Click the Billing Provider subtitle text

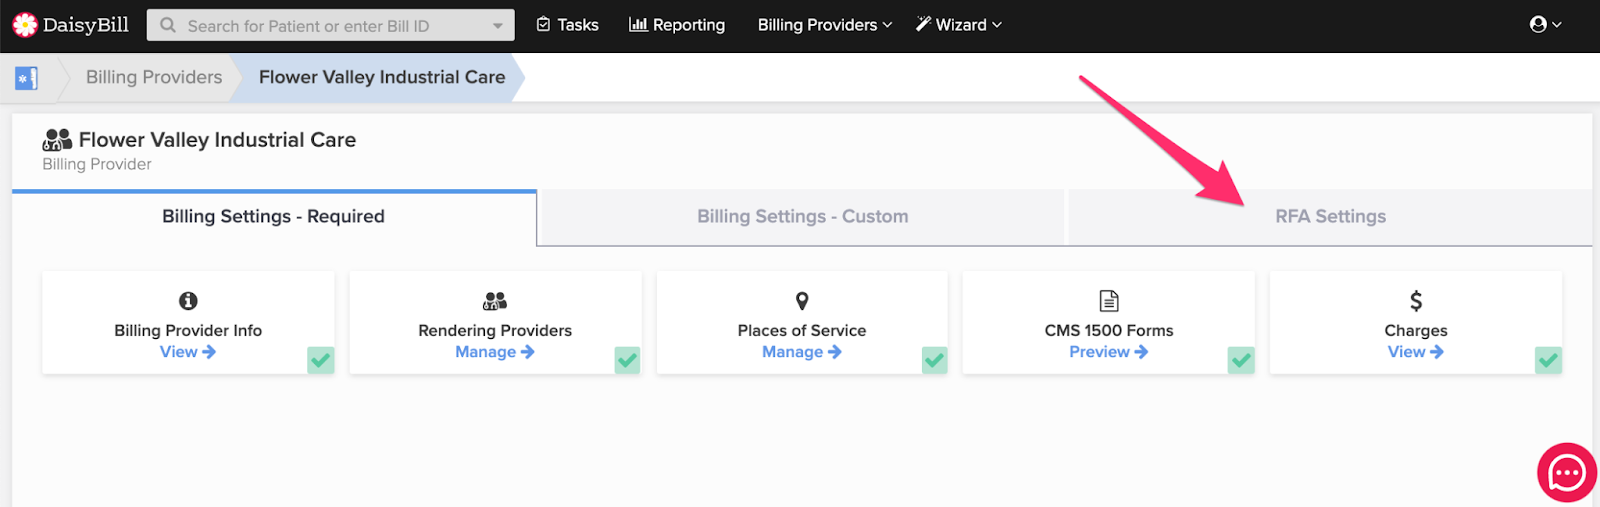point(97,164)
